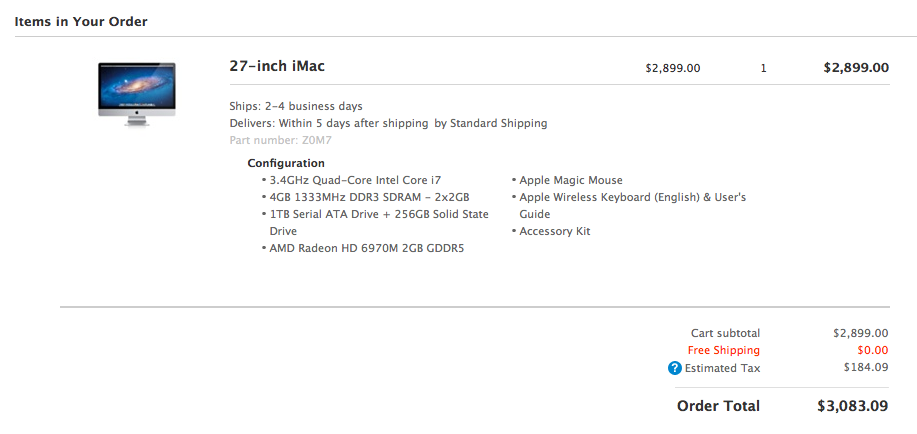The height and width of the screenshot is (434, 917).
Task: Click the Items in Your Order heading
Action: pos(81,22)
